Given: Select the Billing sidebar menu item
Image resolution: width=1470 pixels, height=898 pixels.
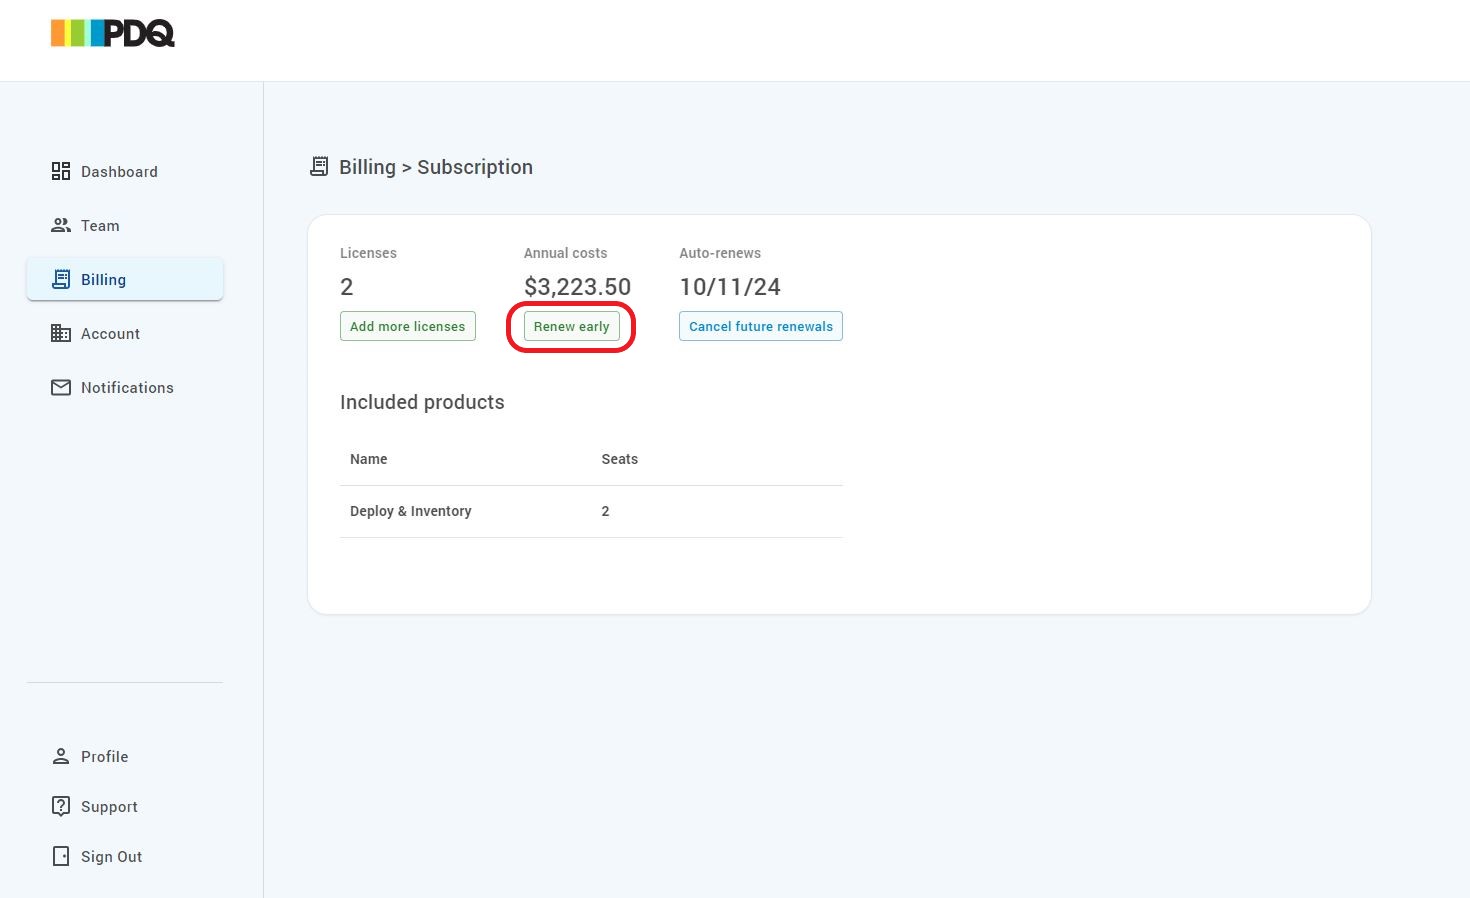Looking at the screenshot, I should point(124,280).
